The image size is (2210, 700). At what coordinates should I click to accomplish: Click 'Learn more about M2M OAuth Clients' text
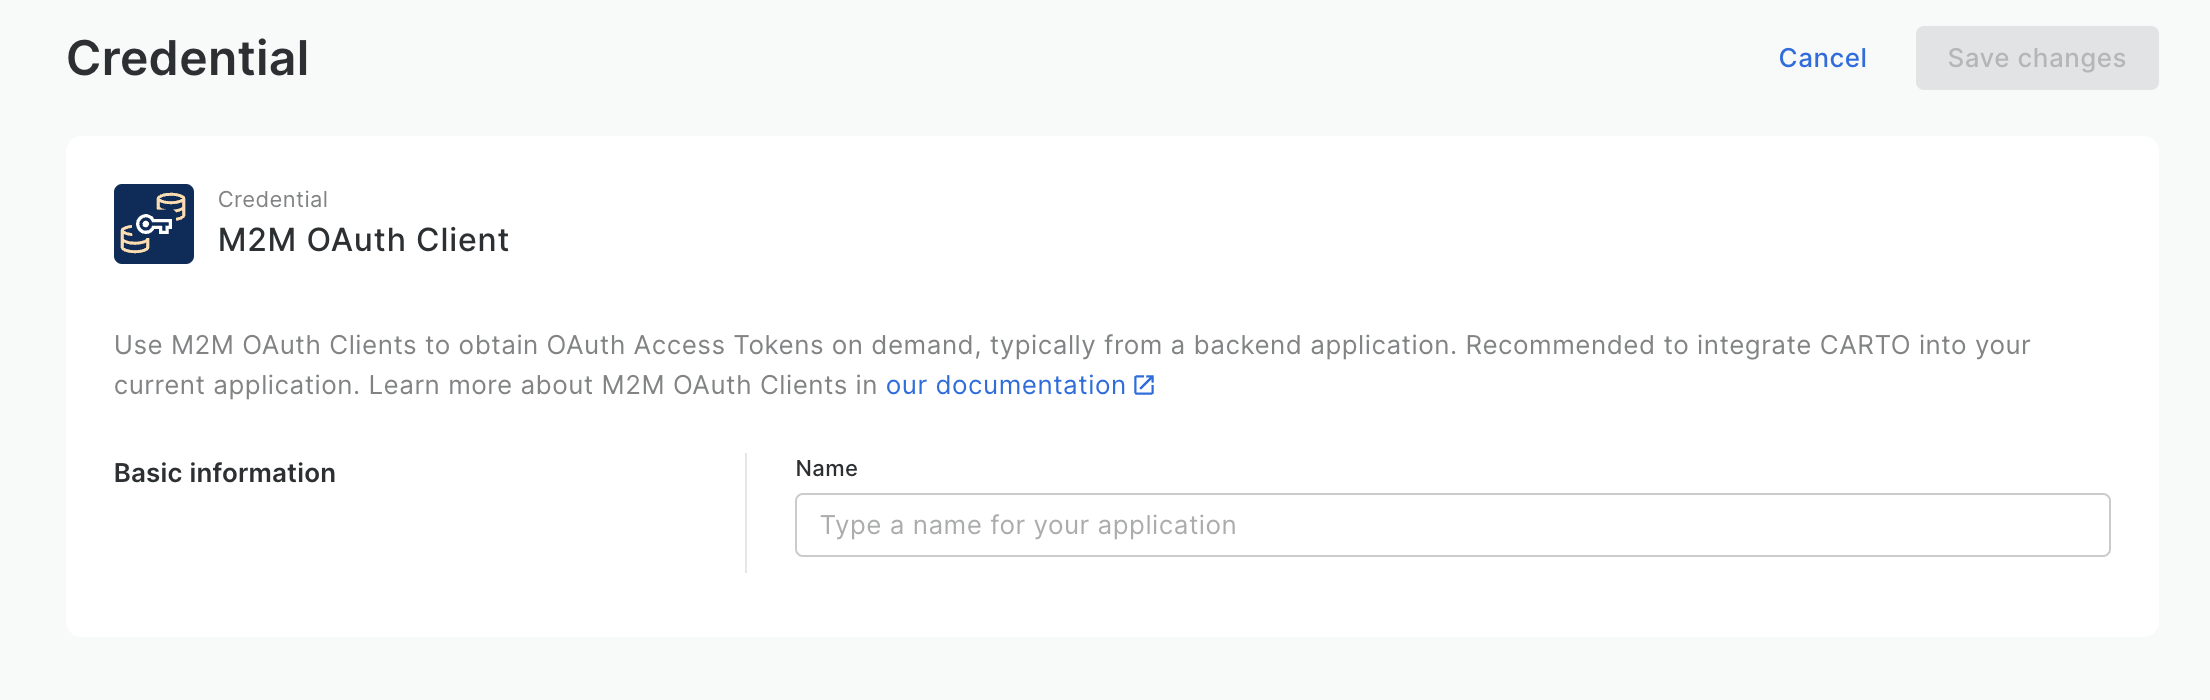[x=608, y=385]
